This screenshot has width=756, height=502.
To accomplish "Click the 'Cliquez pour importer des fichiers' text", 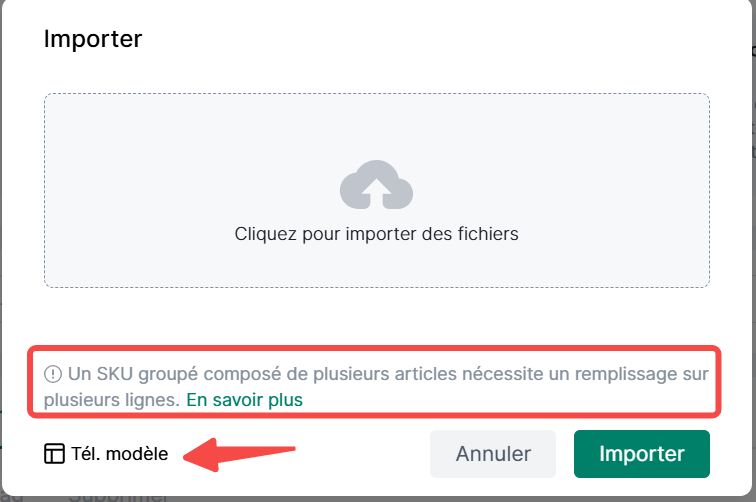I will click(x=376, y=234).
